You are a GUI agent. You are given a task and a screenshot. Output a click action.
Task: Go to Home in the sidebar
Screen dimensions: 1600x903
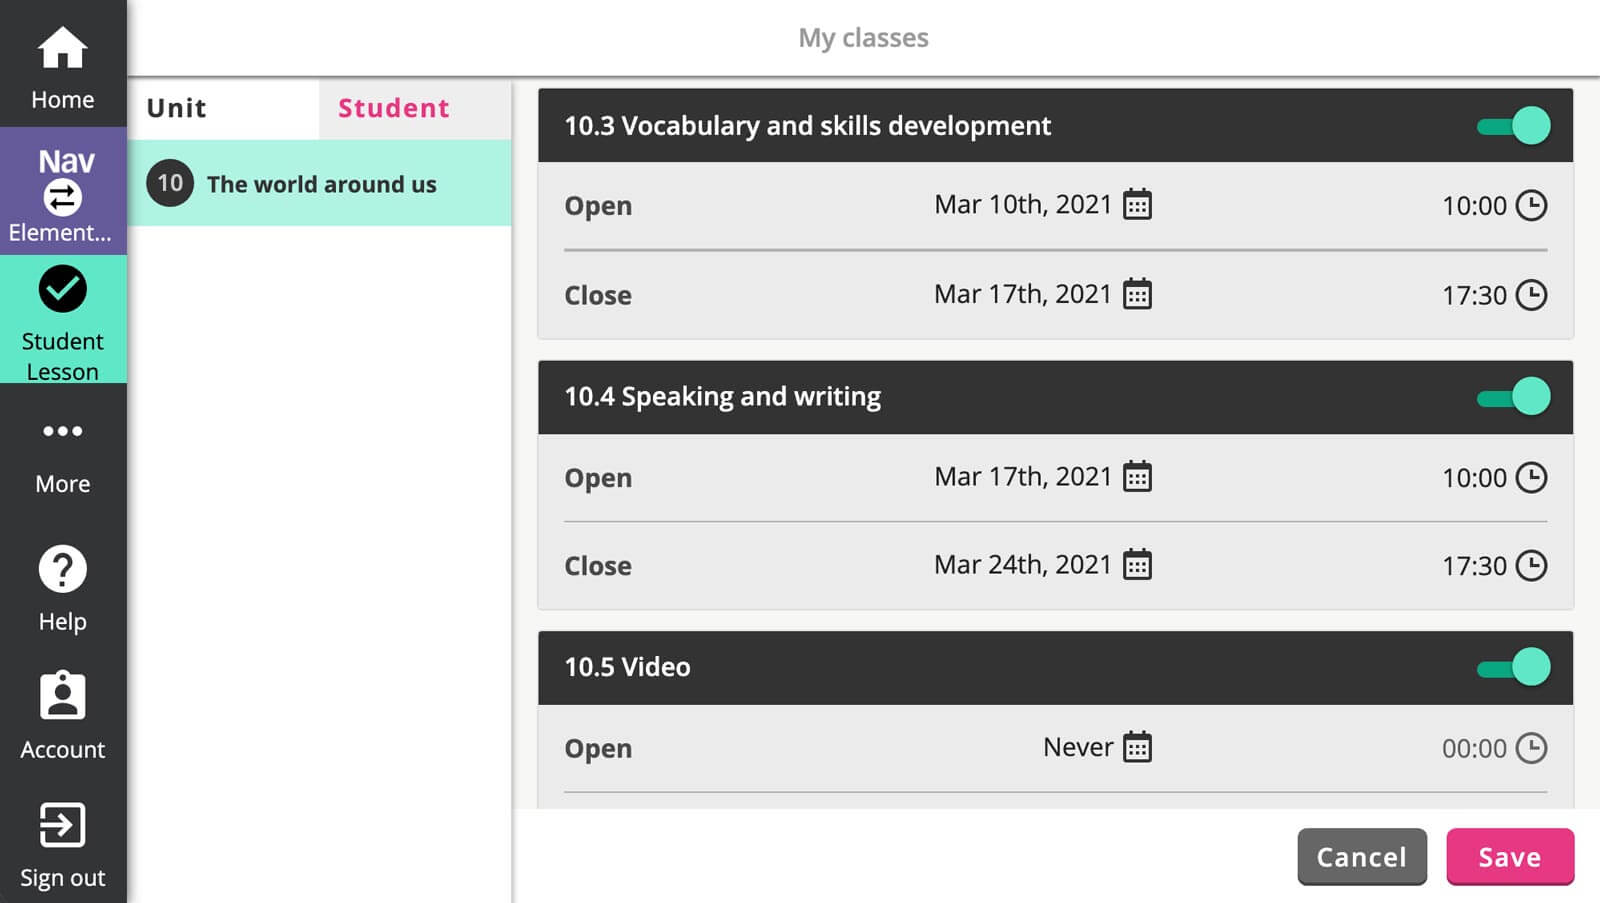tap(62, 66)
